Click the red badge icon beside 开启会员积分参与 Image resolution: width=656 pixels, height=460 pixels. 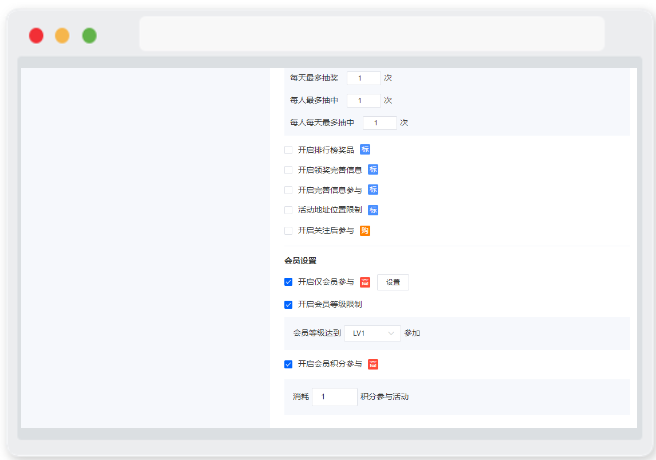[x=373, y=364]
